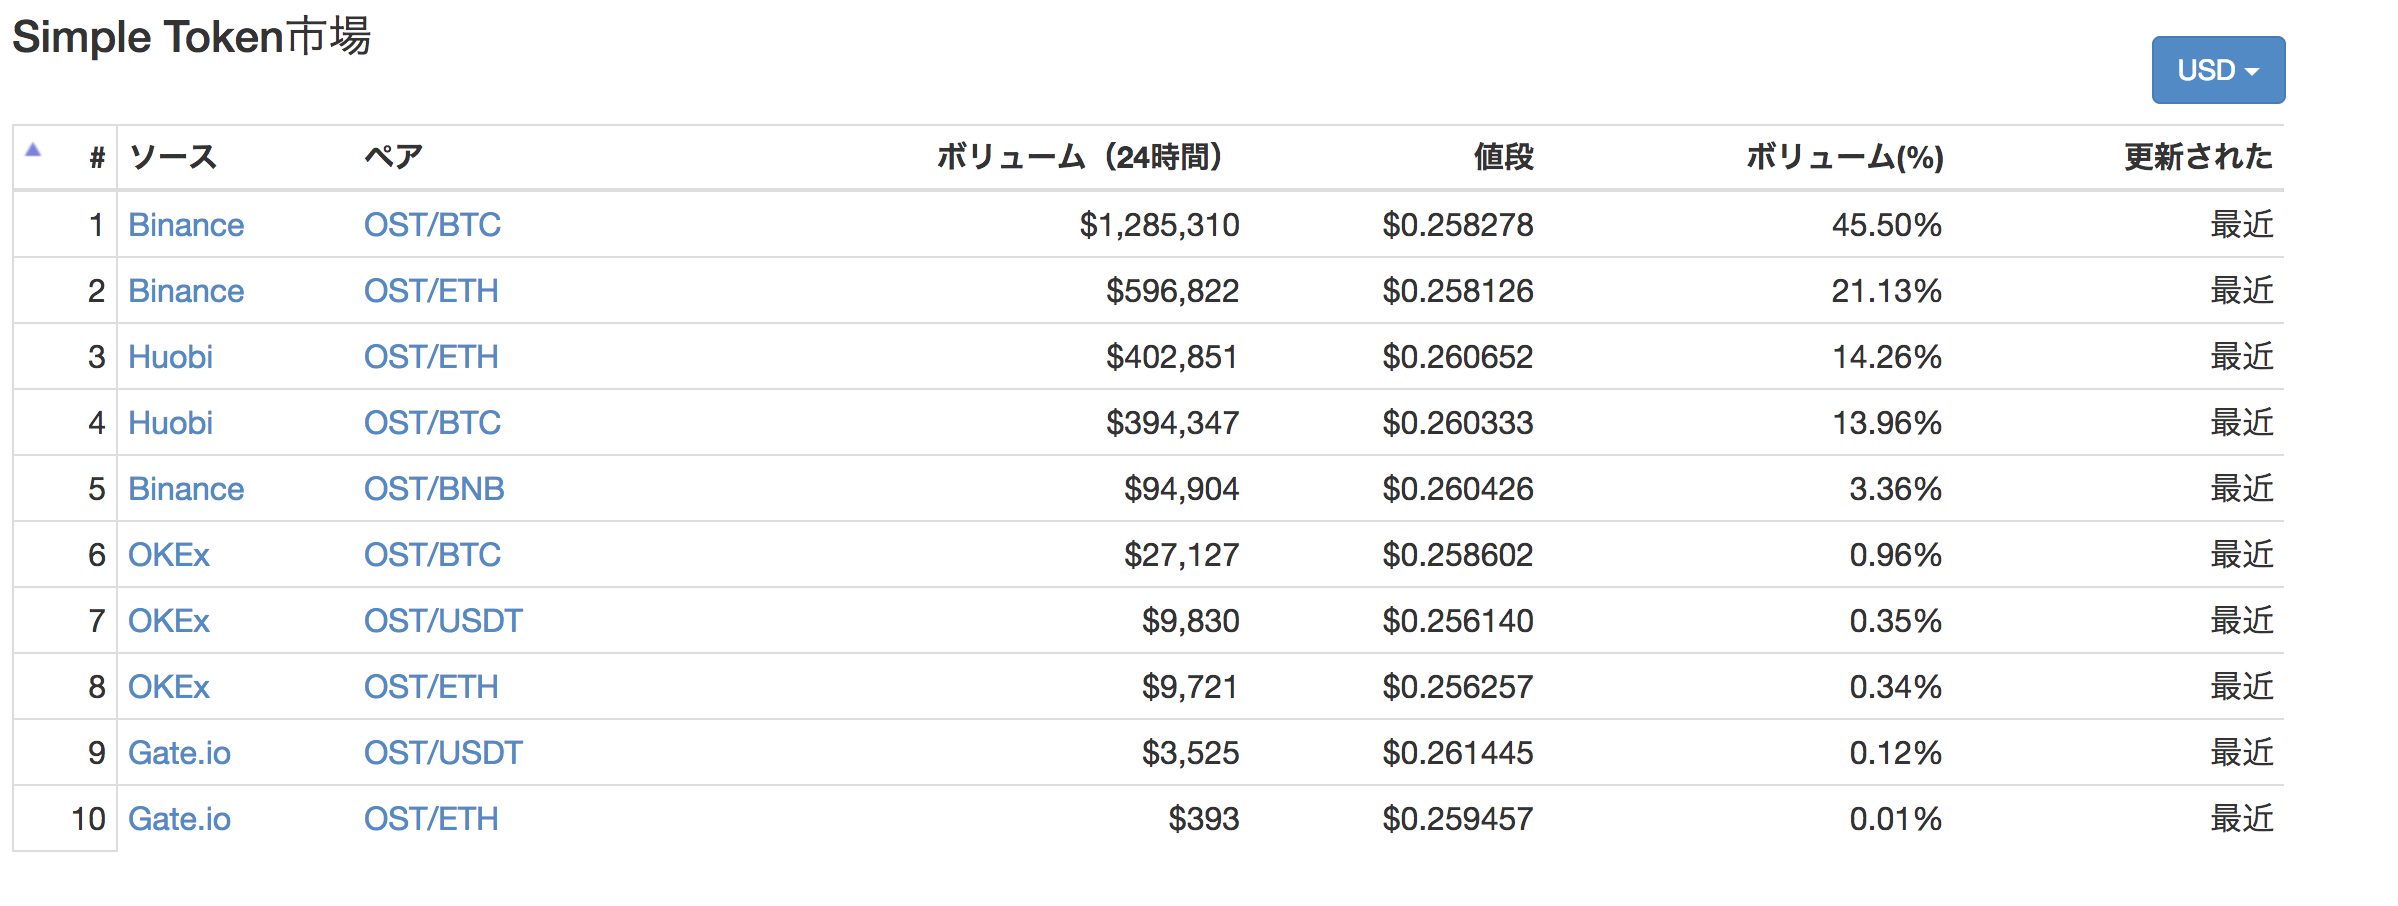Sort by ボリューム (24時間) header
The height and width of the screenshot is (906, 2398).
[x=1079, y=157]
